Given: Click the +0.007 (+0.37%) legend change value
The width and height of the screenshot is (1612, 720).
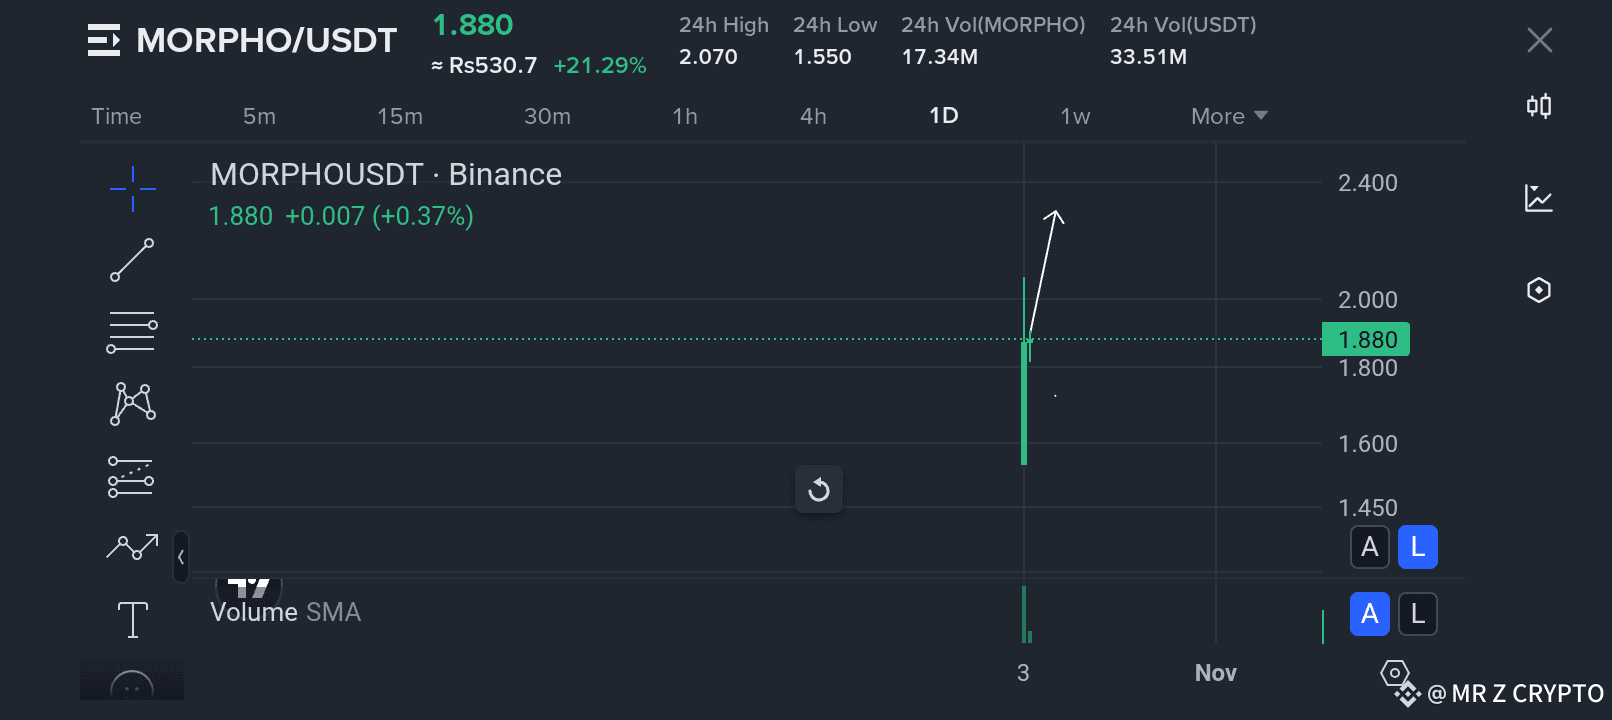Looking at the screenshot, I should pos(379,216).
